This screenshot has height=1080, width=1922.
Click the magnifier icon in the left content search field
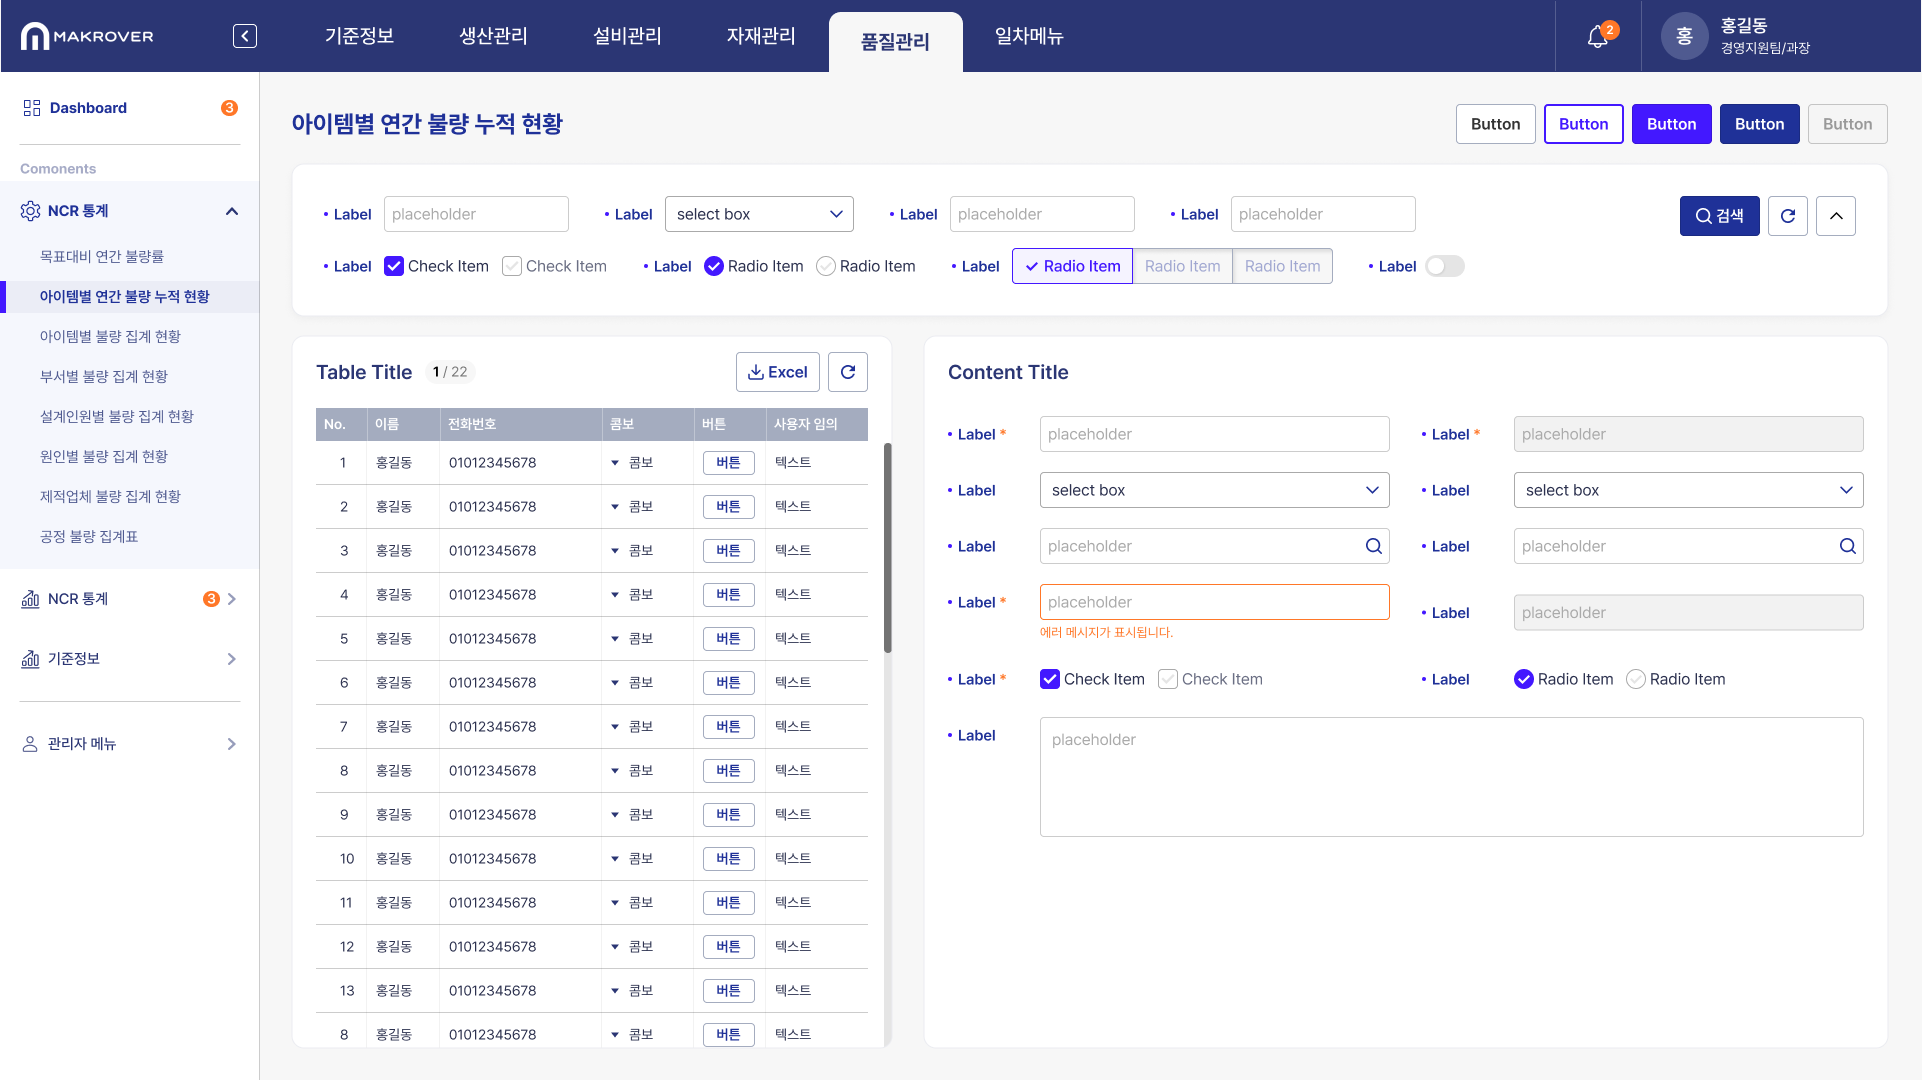(x=1373, y=546)
